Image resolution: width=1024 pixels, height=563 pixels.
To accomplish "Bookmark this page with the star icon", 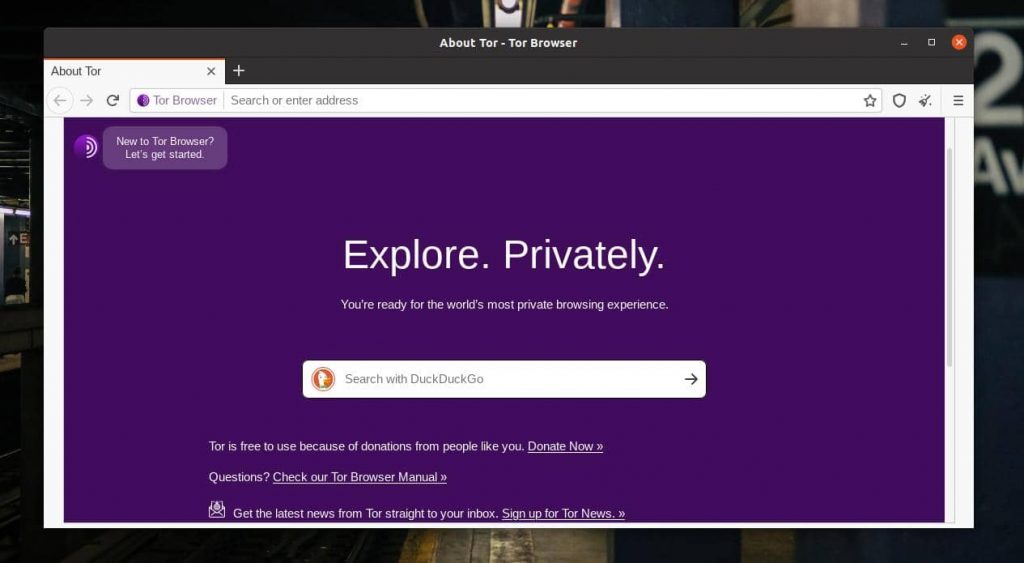I will click(x=870, y=101).
